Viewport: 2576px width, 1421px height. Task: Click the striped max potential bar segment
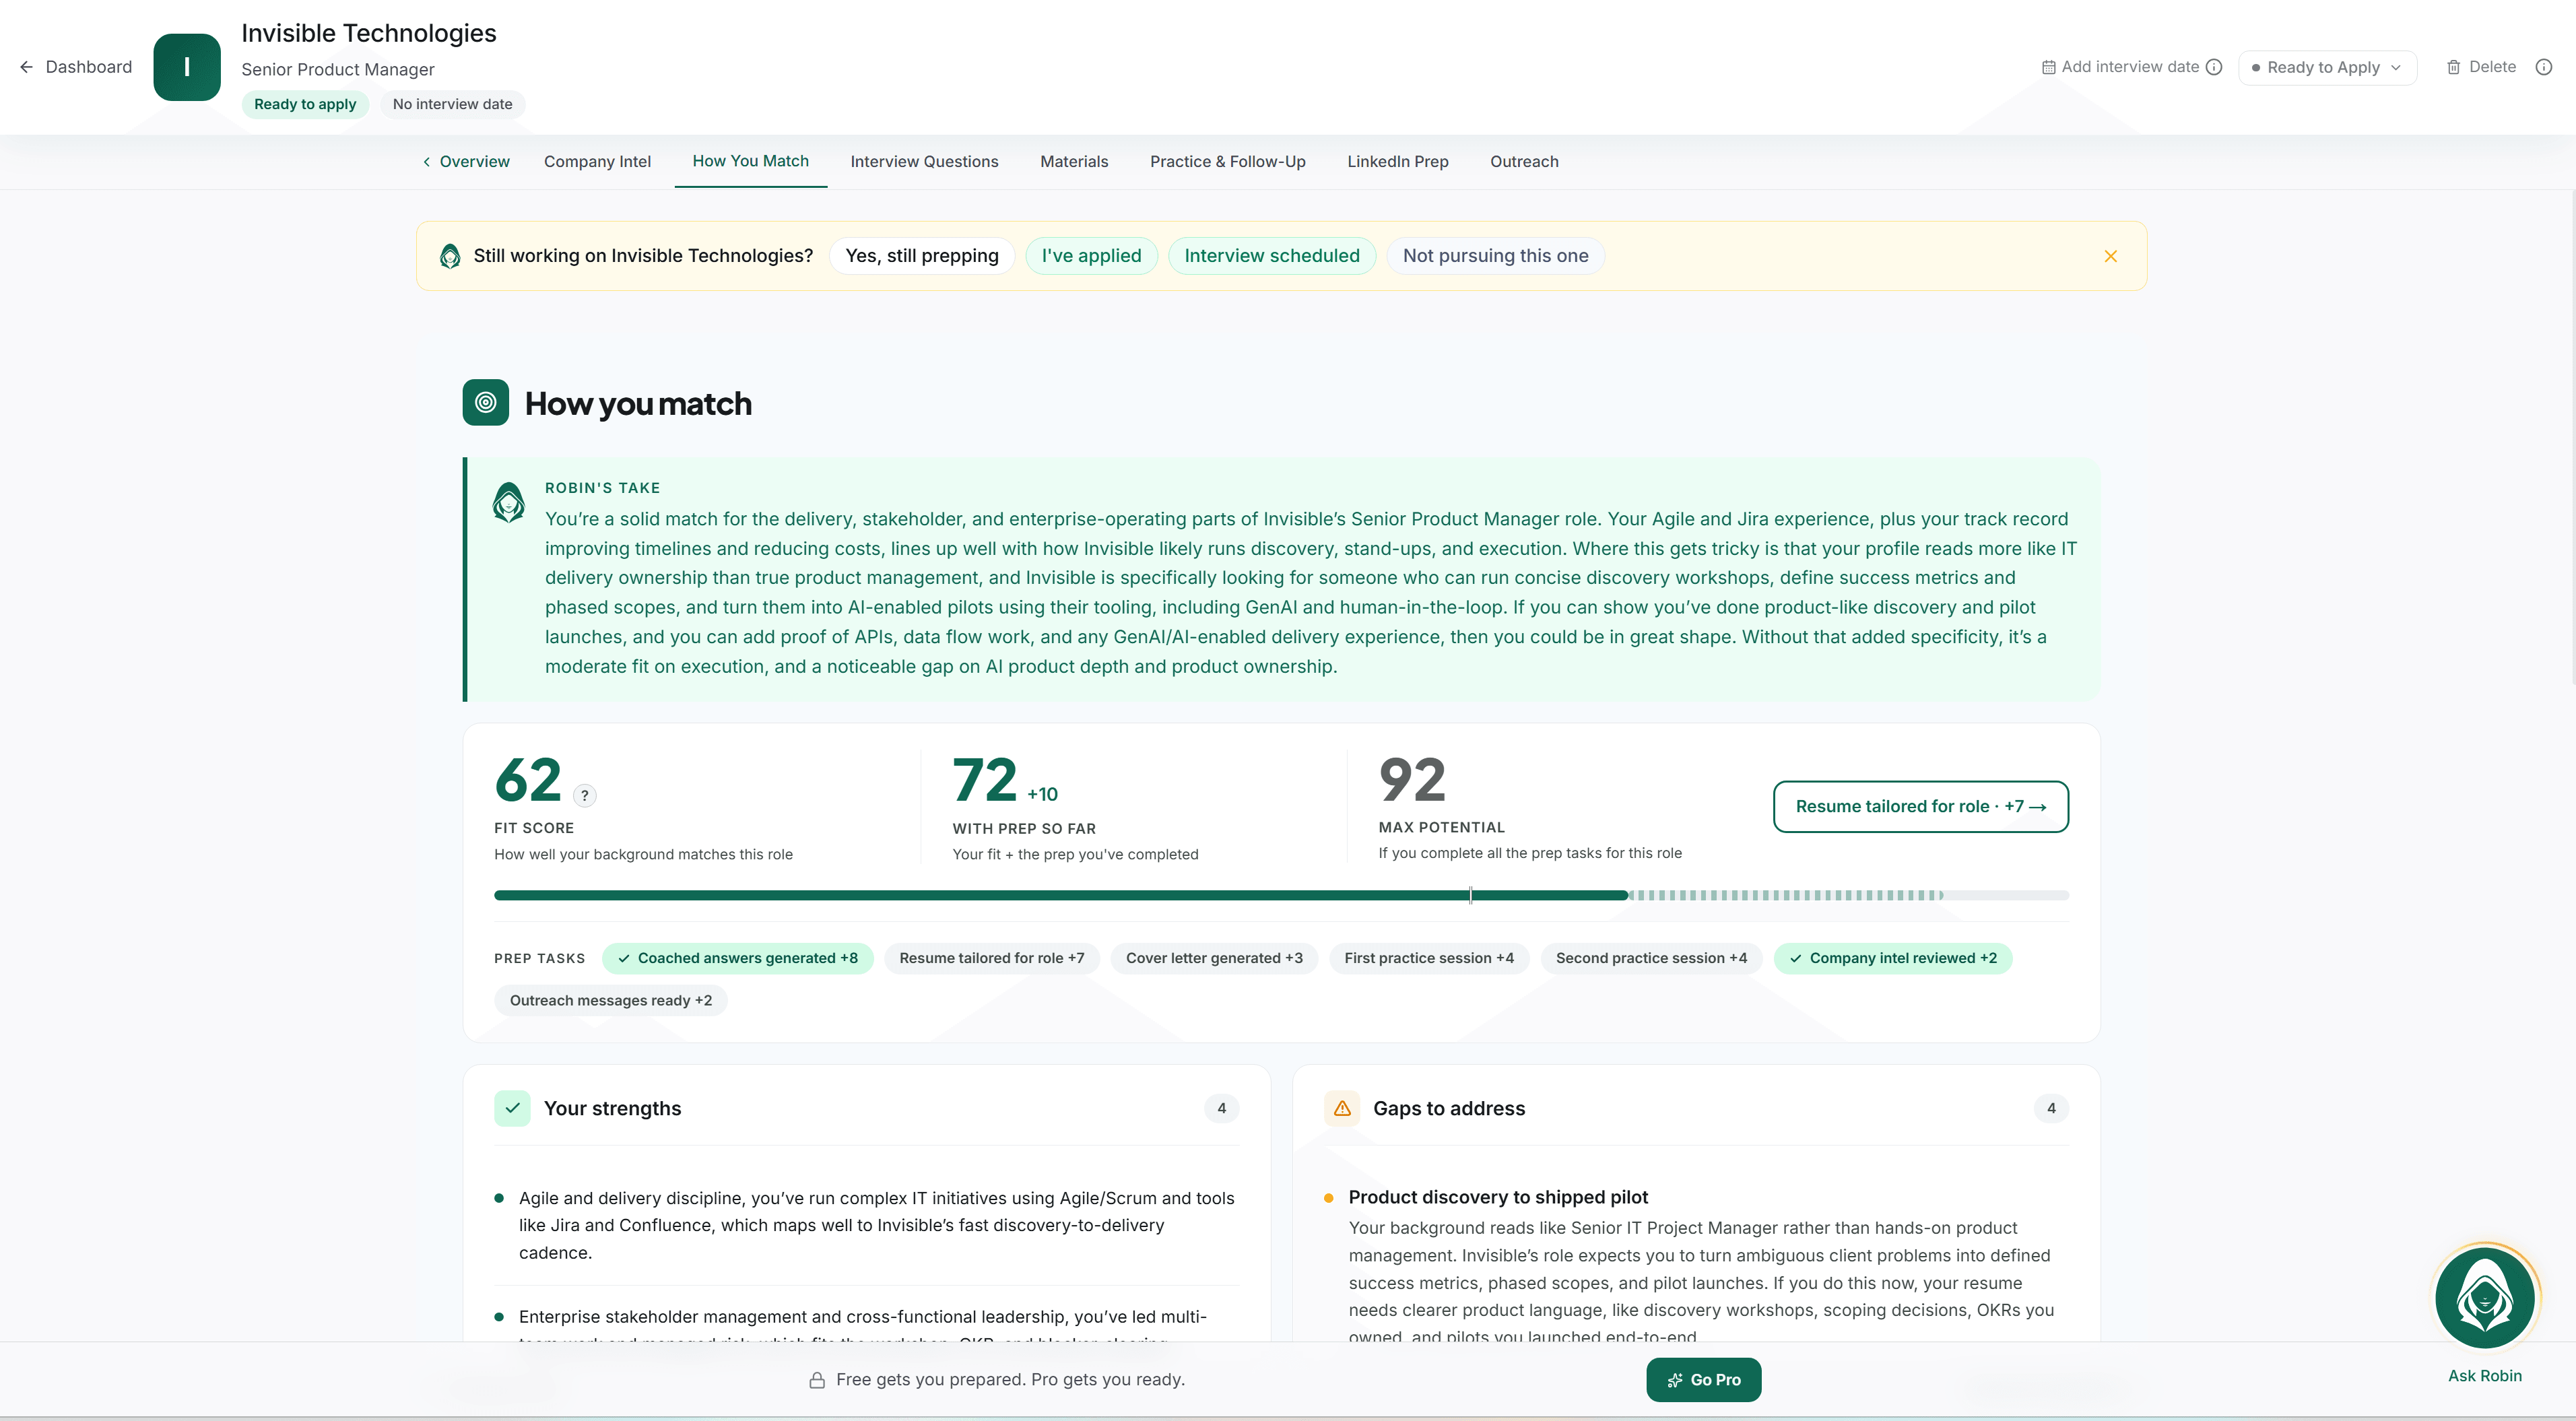1785,895
